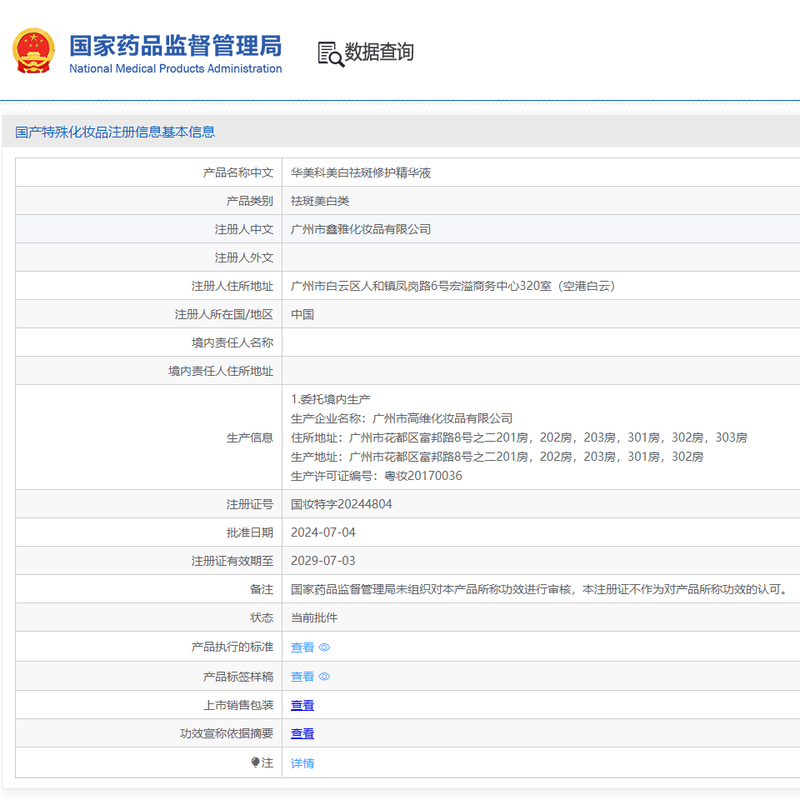This screenshot has height=800, width=800.
Task: Open the 详情 link in the 注 row
Action: tap(302, 763)
